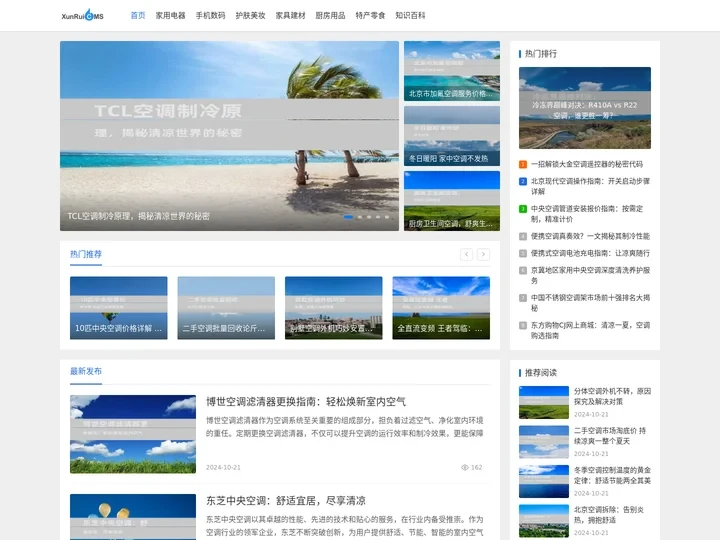Viewport: 720px width, 540px height.
Task: Click thumbnail beside 冬季空调控制温度
Action: 544,481
